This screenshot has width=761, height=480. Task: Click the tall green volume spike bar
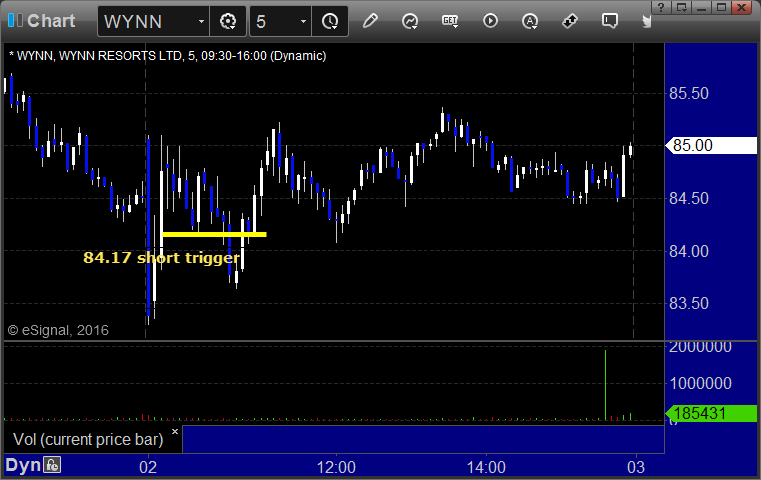605,385
